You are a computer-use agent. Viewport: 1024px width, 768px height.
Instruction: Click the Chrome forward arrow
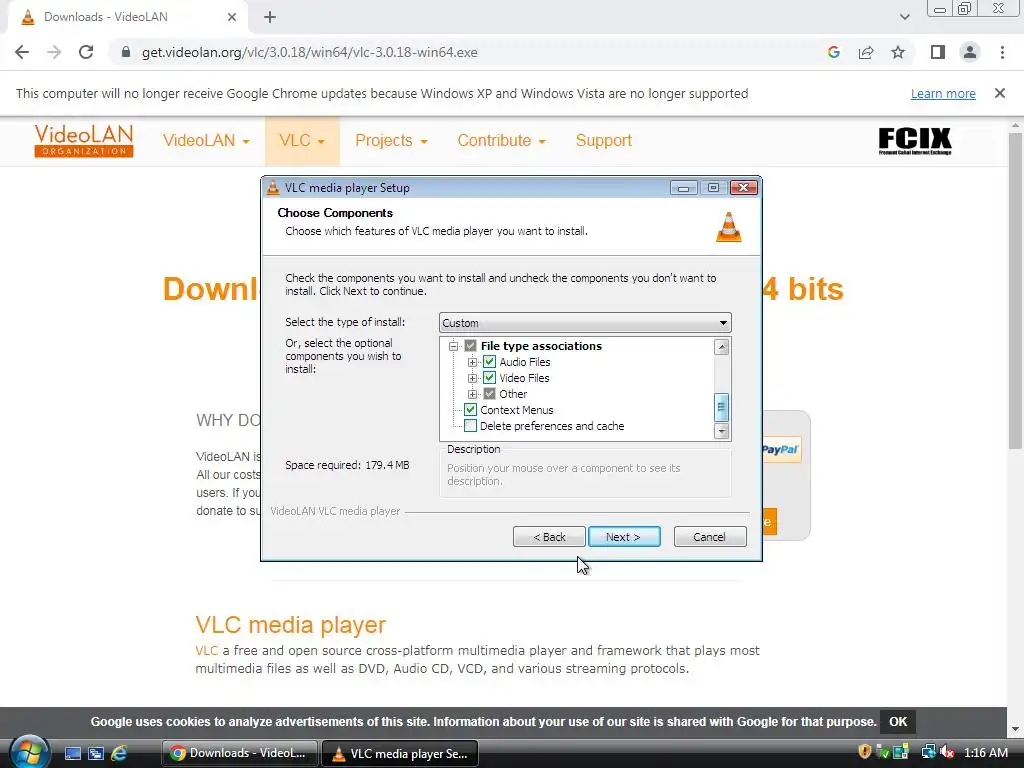point(54,52)
